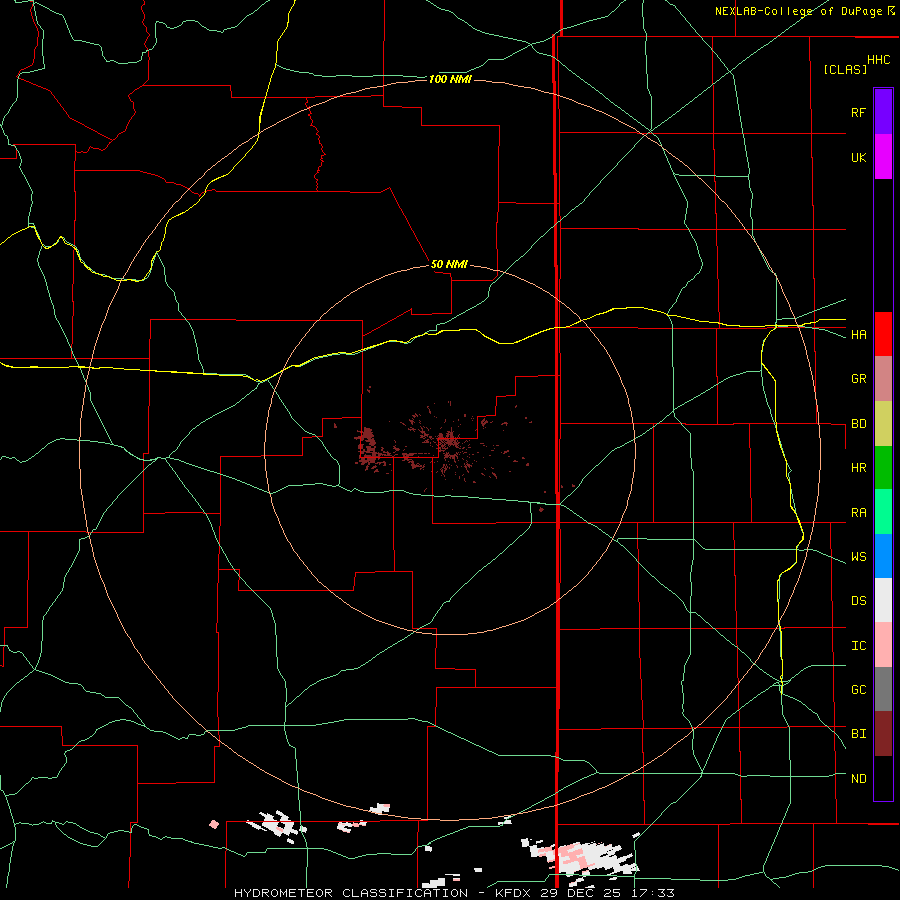Click the 17:33 timestamp

point(651,893)
